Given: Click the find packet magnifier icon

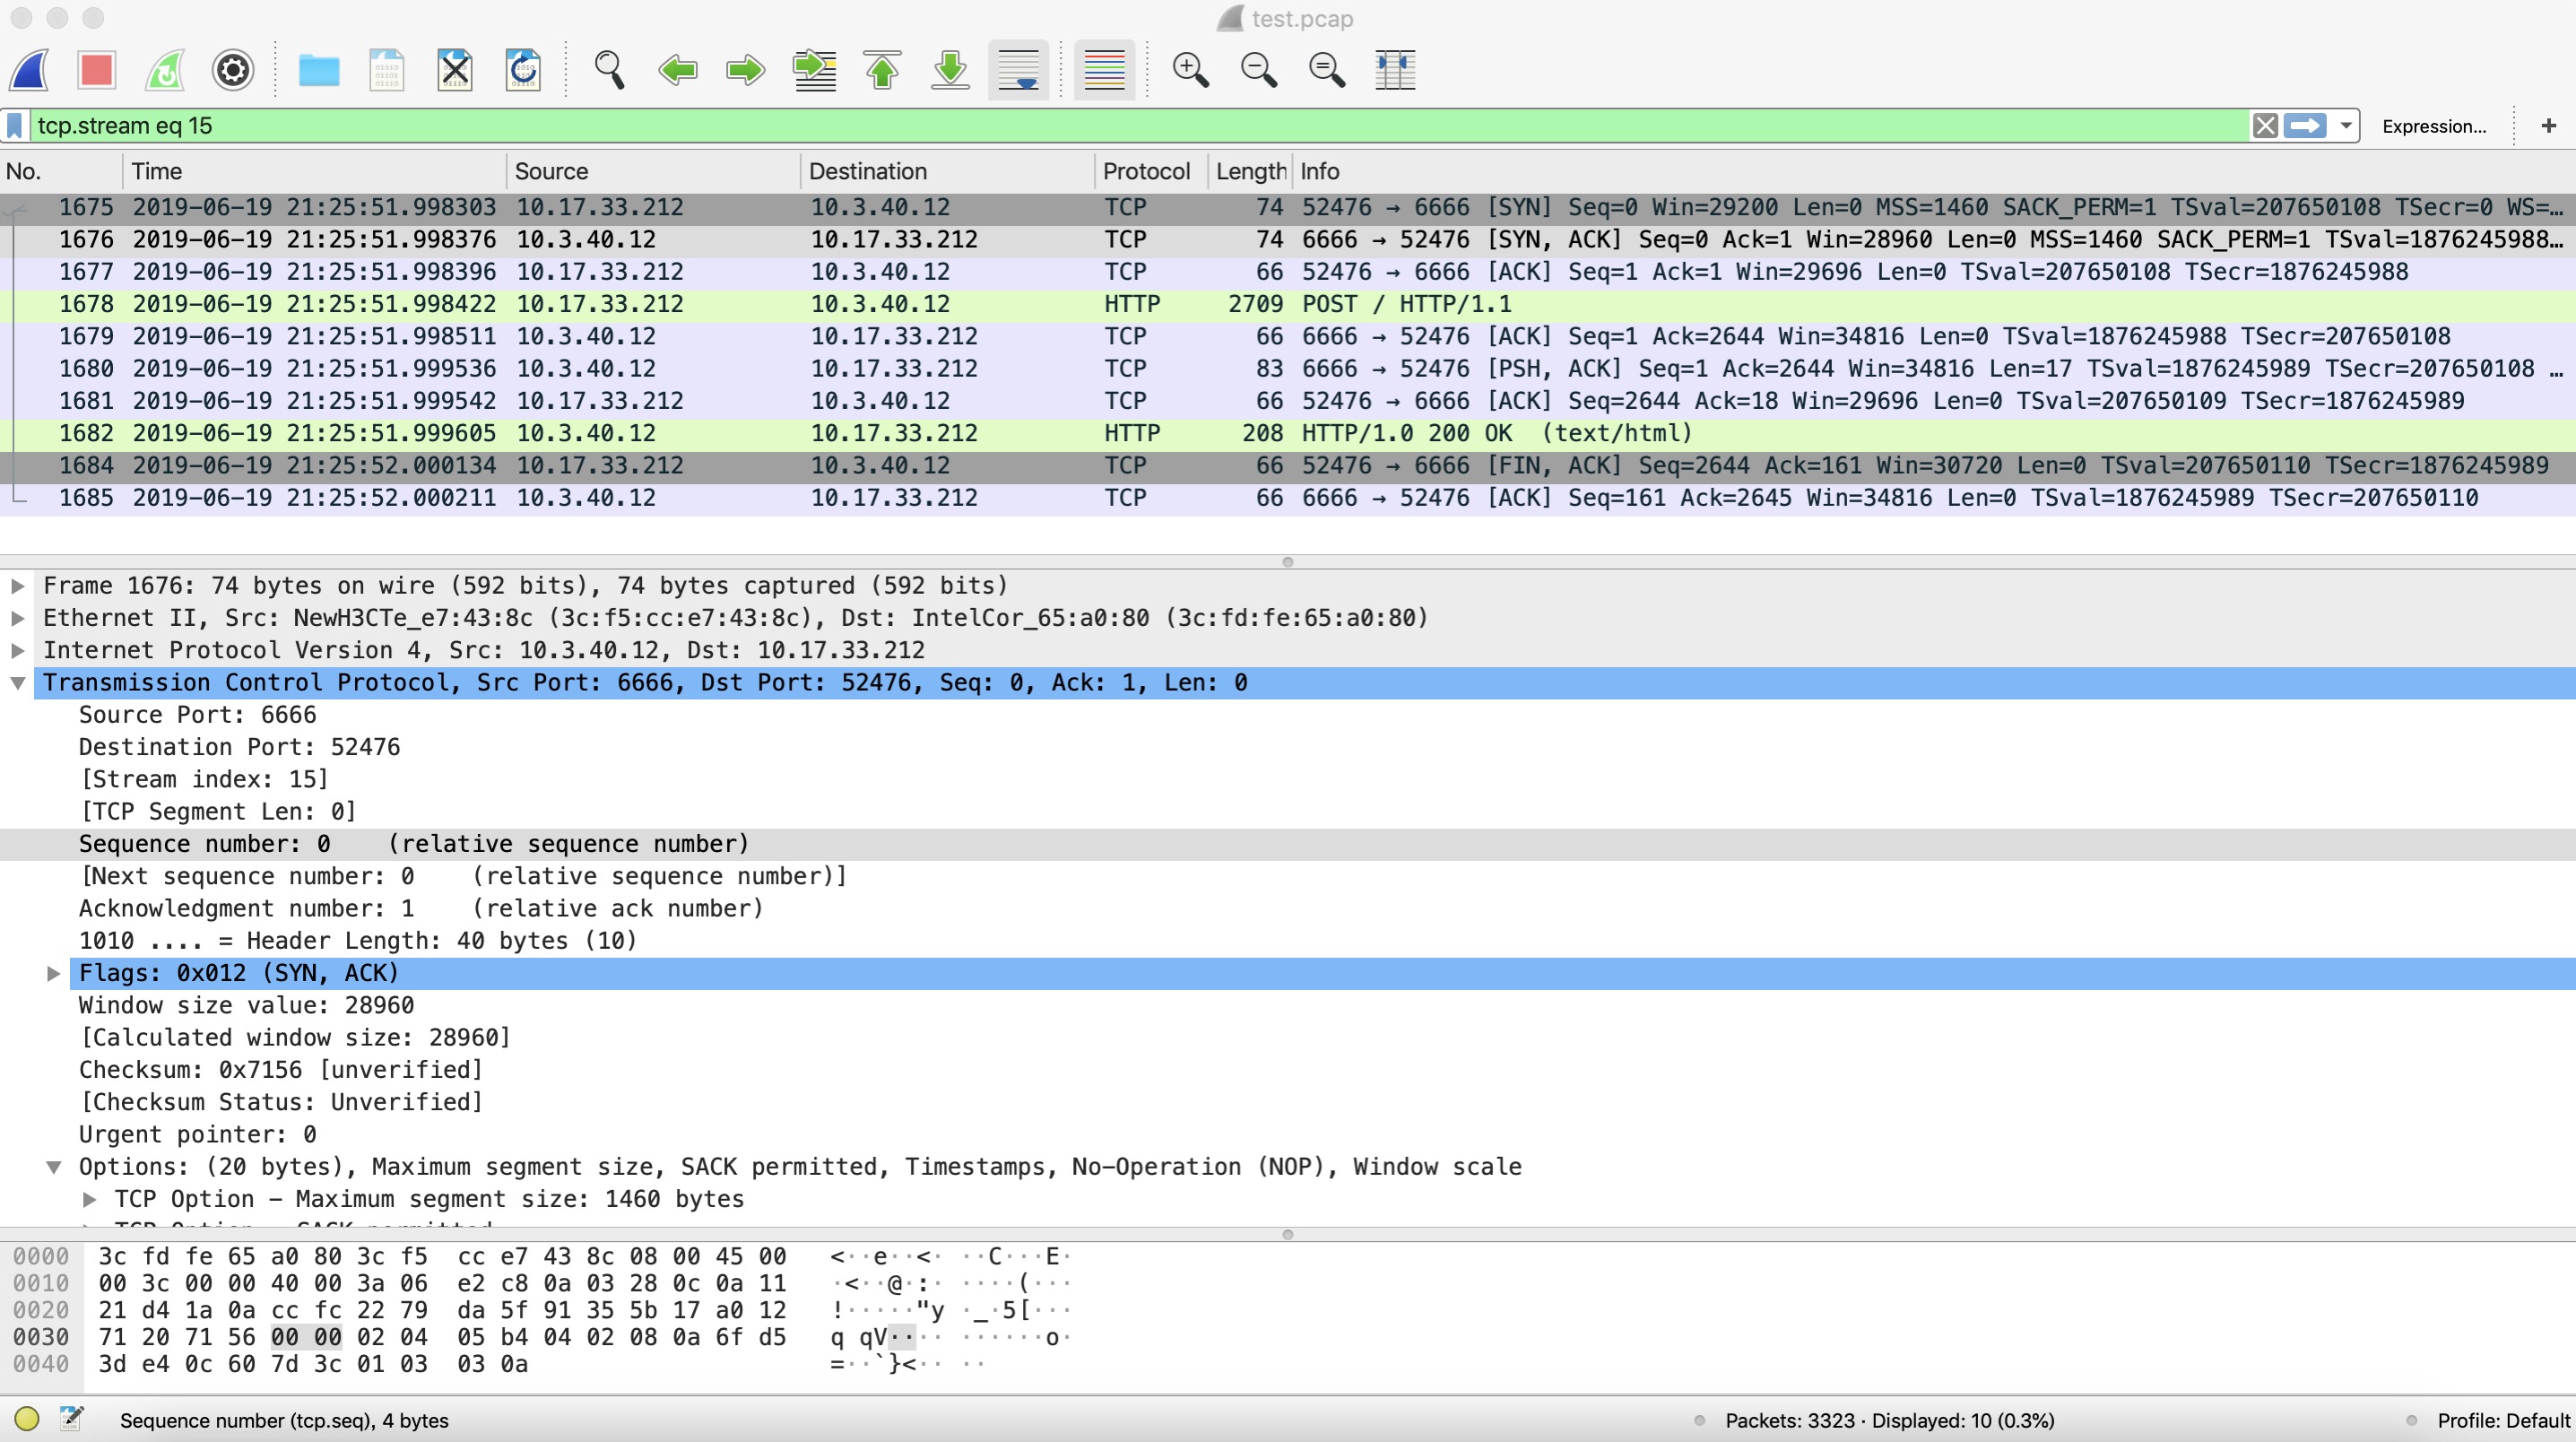Looking at the screenshot, I should point(609,70).
